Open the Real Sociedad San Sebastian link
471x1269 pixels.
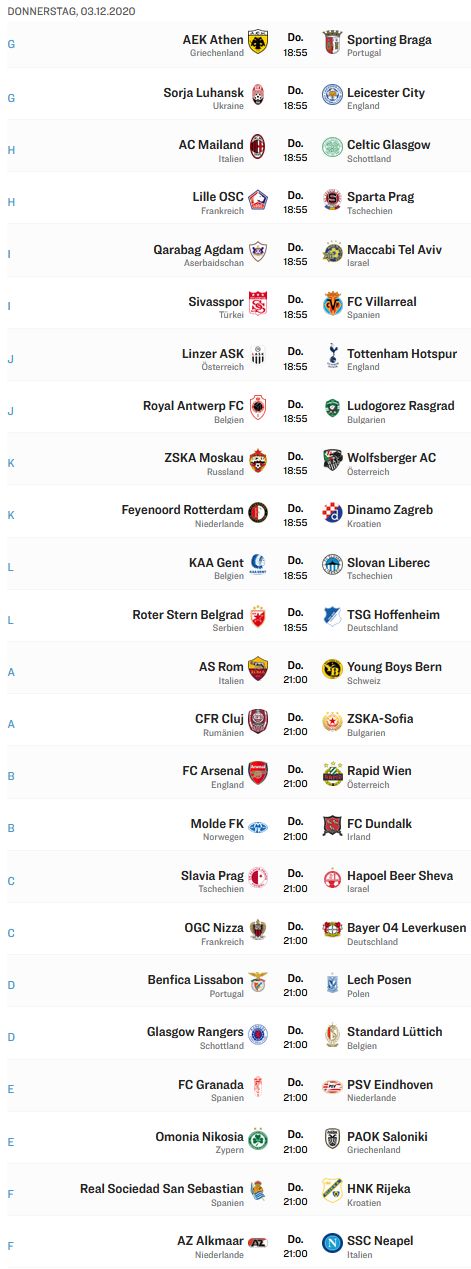162,1188
